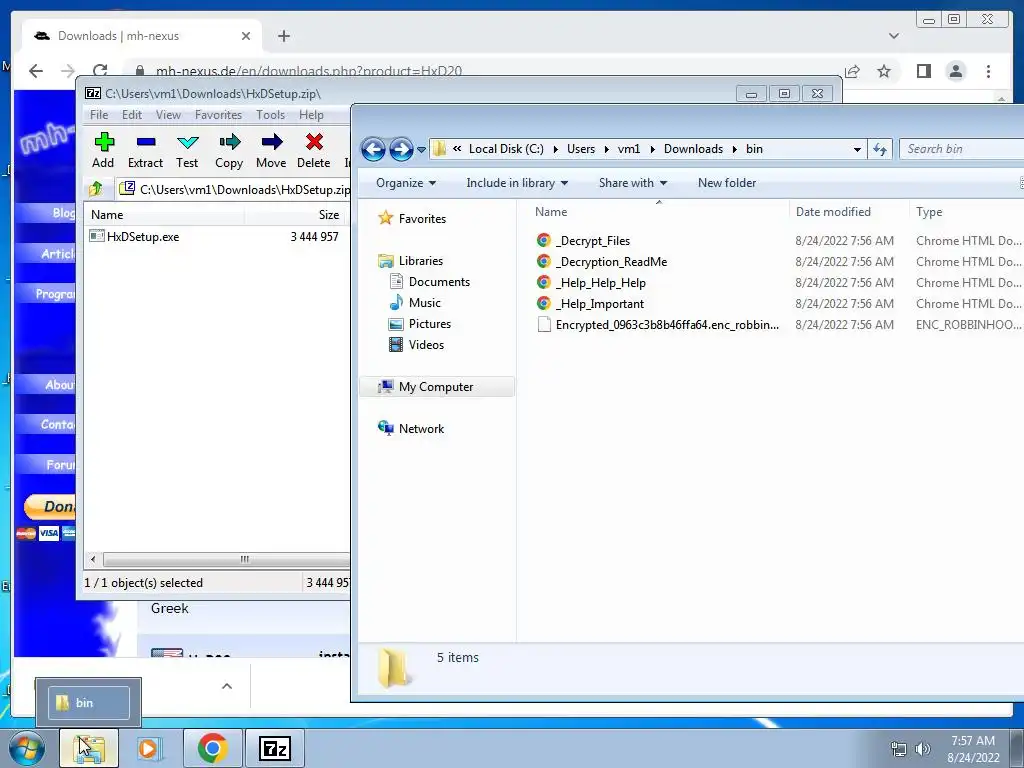1024x768 pixels.
Task: Sort 7-Zip list by Size column
Action: click(296, 215)
